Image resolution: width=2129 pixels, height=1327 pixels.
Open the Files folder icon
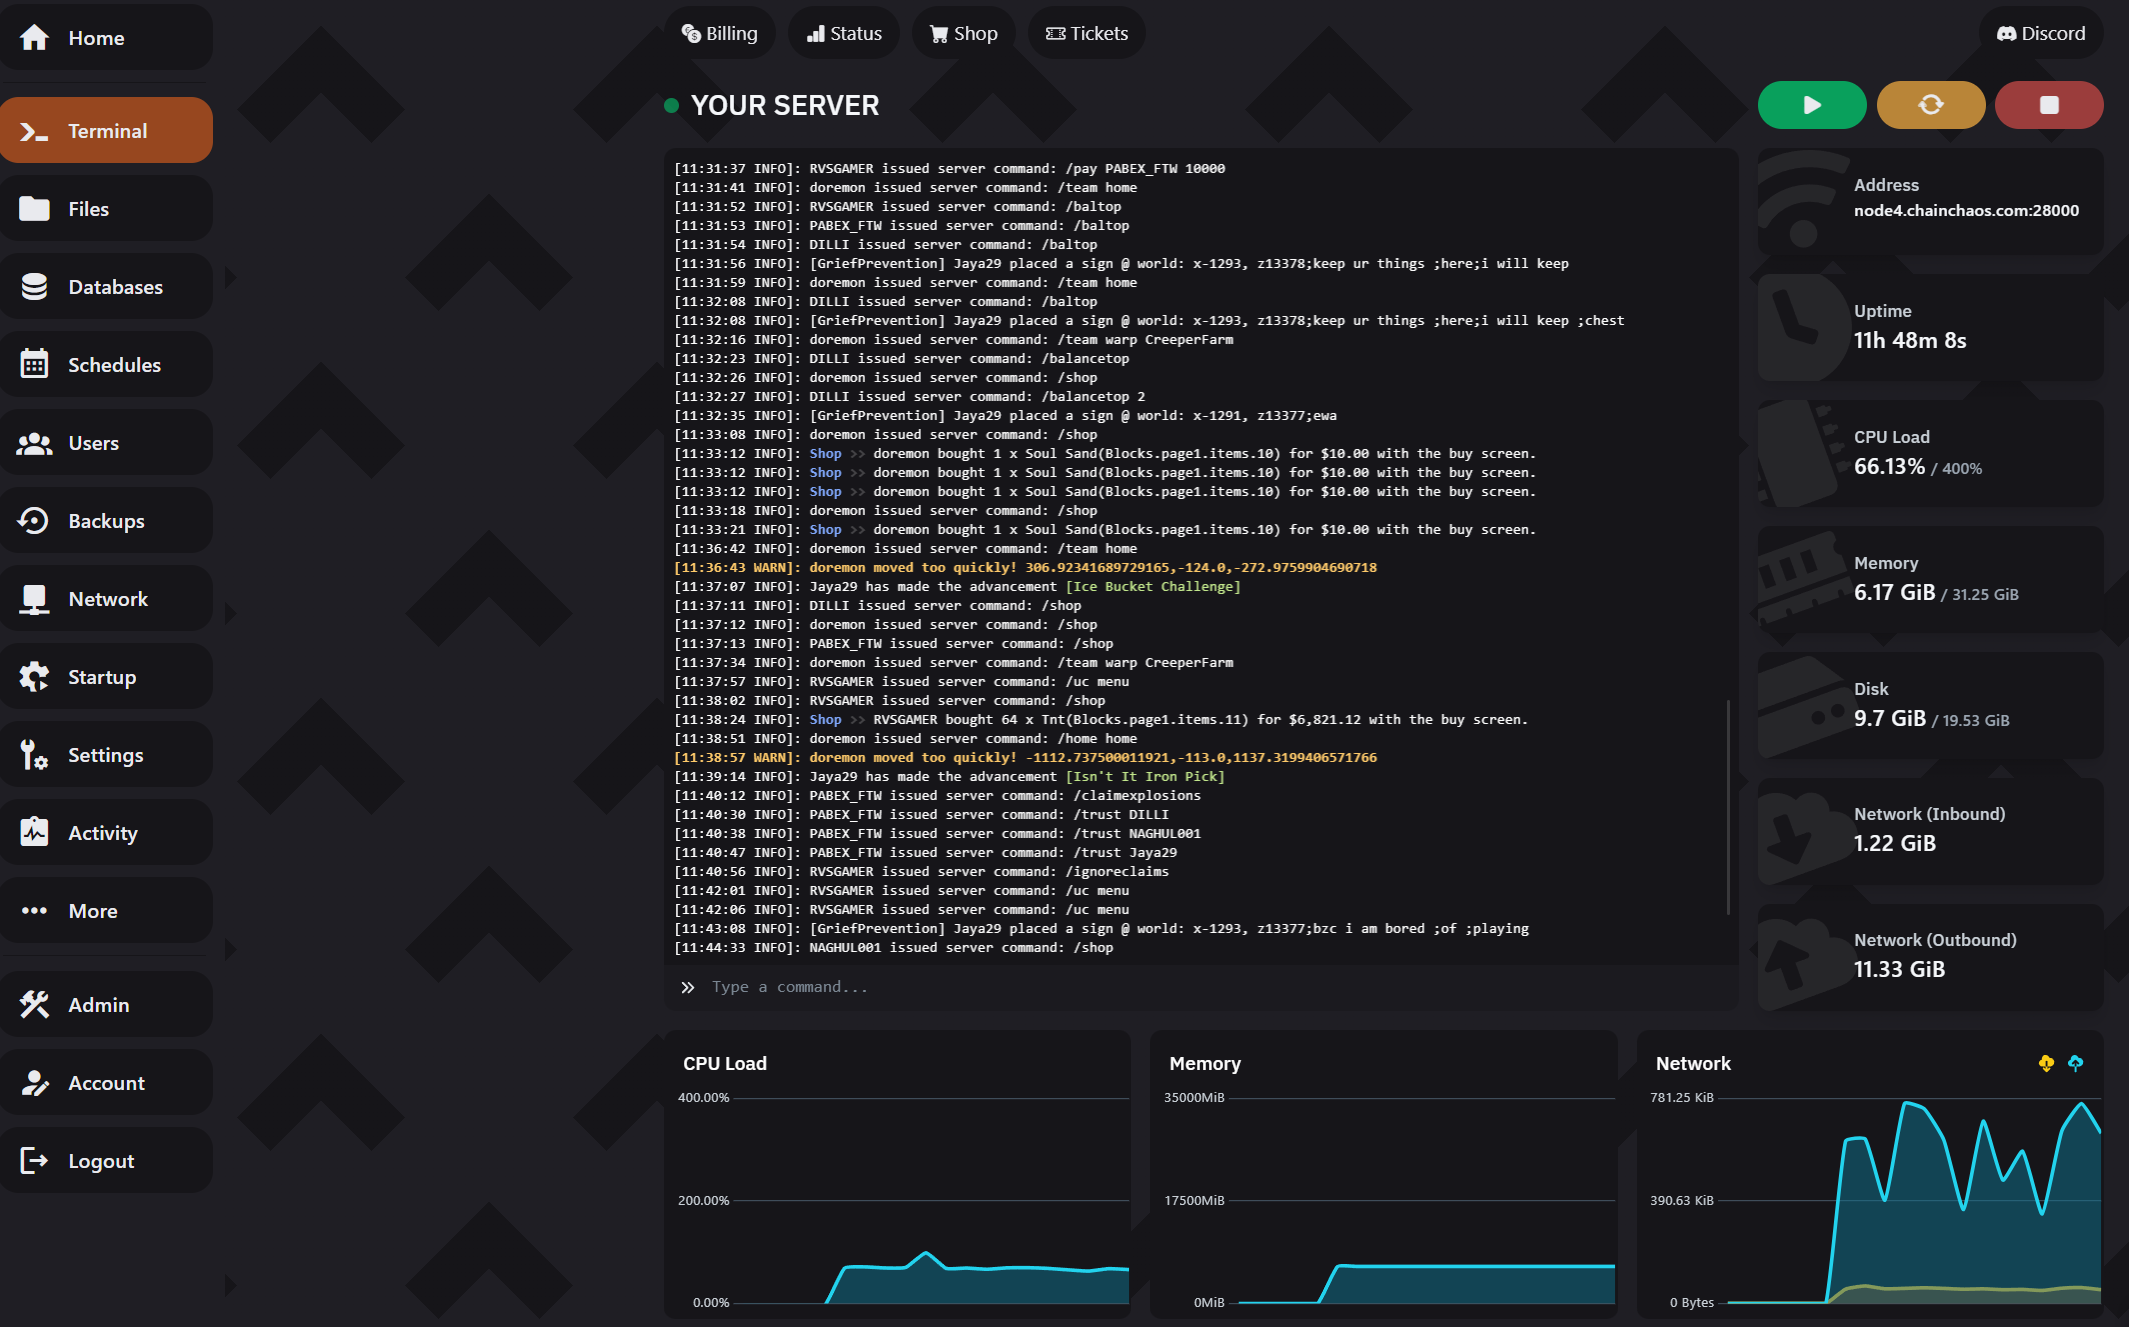[x=35, y=209]
